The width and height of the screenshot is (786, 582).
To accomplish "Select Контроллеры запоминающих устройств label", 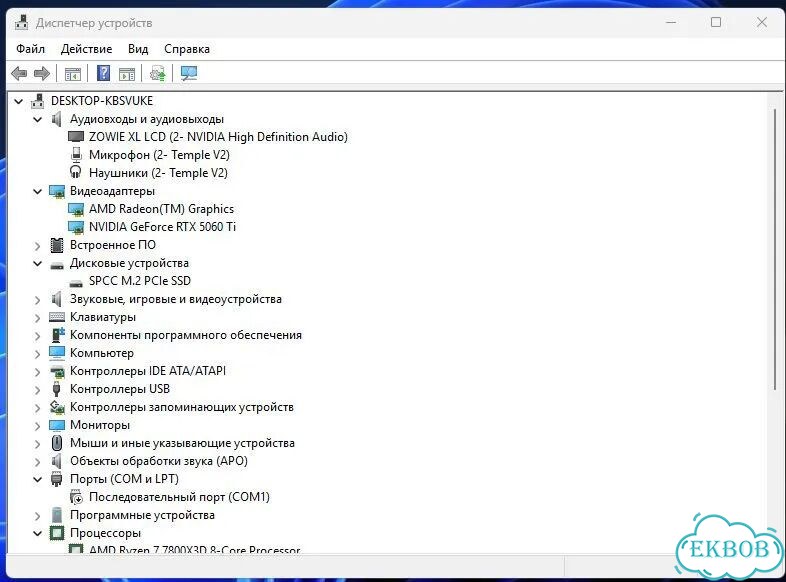I will (182, 407).
